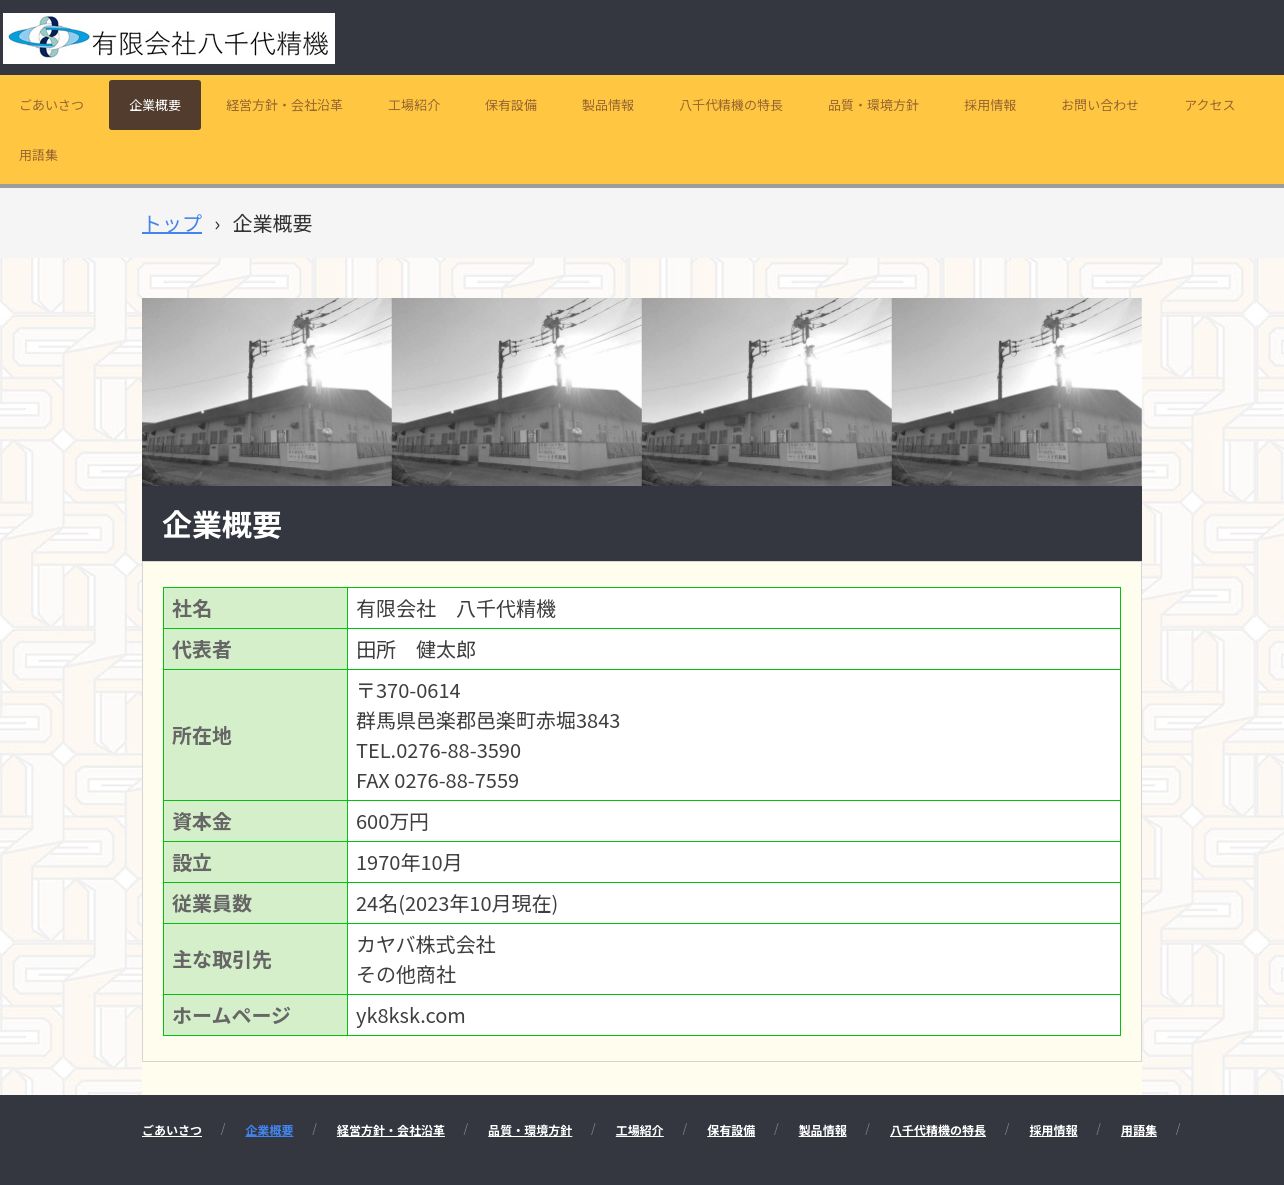The width and height of the screenshot is (1284, 1185).
Task: Open the 工場紹介 navigation page
Action: tap(414, 105)
